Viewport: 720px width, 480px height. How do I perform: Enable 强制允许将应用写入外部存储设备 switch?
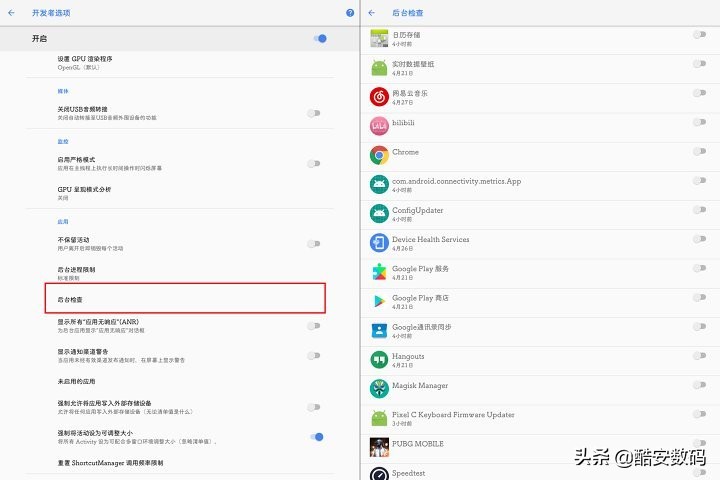point(314,407)
